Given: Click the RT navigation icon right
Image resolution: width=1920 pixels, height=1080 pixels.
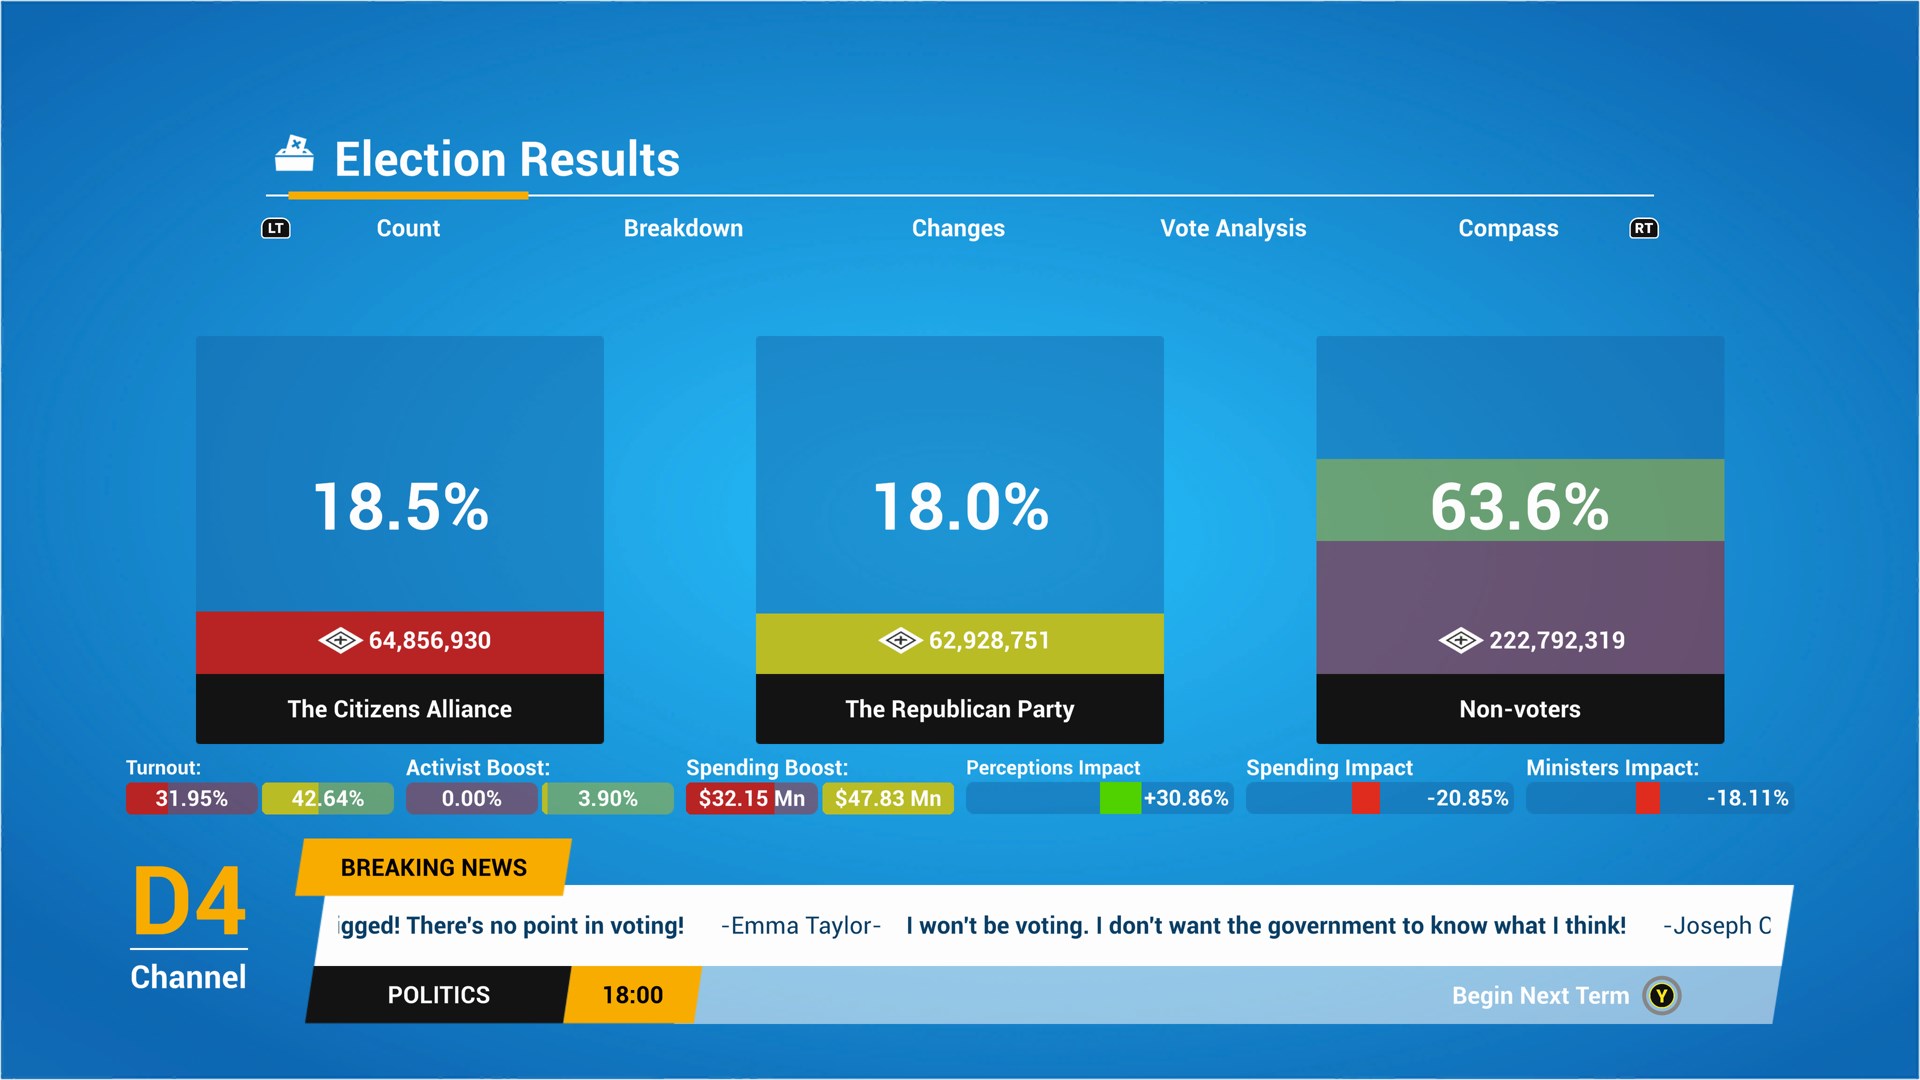Looking at the screenshot, I should click(1647, 227).
